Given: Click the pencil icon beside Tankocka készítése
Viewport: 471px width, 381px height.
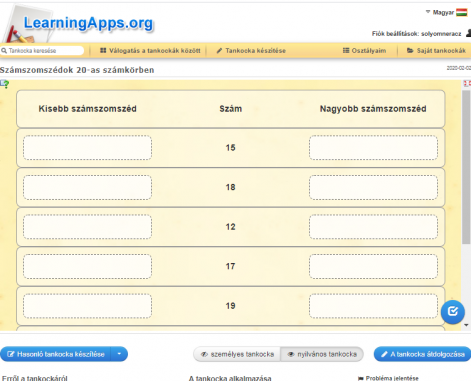Looking at the screenshot, I should pos(219,51).
